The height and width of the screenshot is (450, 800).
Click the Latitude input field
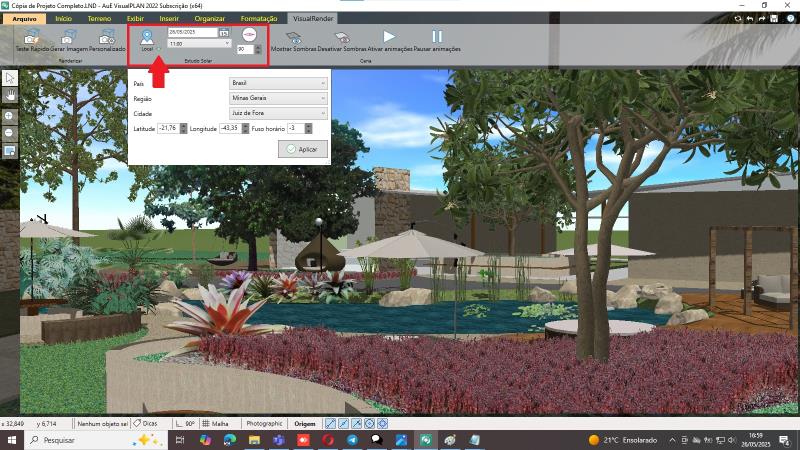point(168,128)
